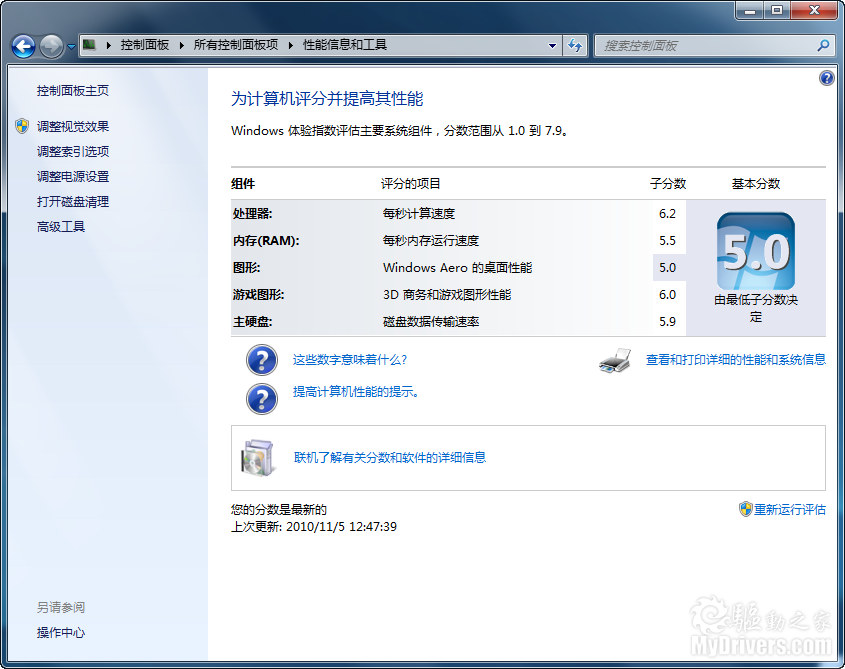Click inside the 搜索控制面板 search field
845x669 pixels.
coord(705,45)
